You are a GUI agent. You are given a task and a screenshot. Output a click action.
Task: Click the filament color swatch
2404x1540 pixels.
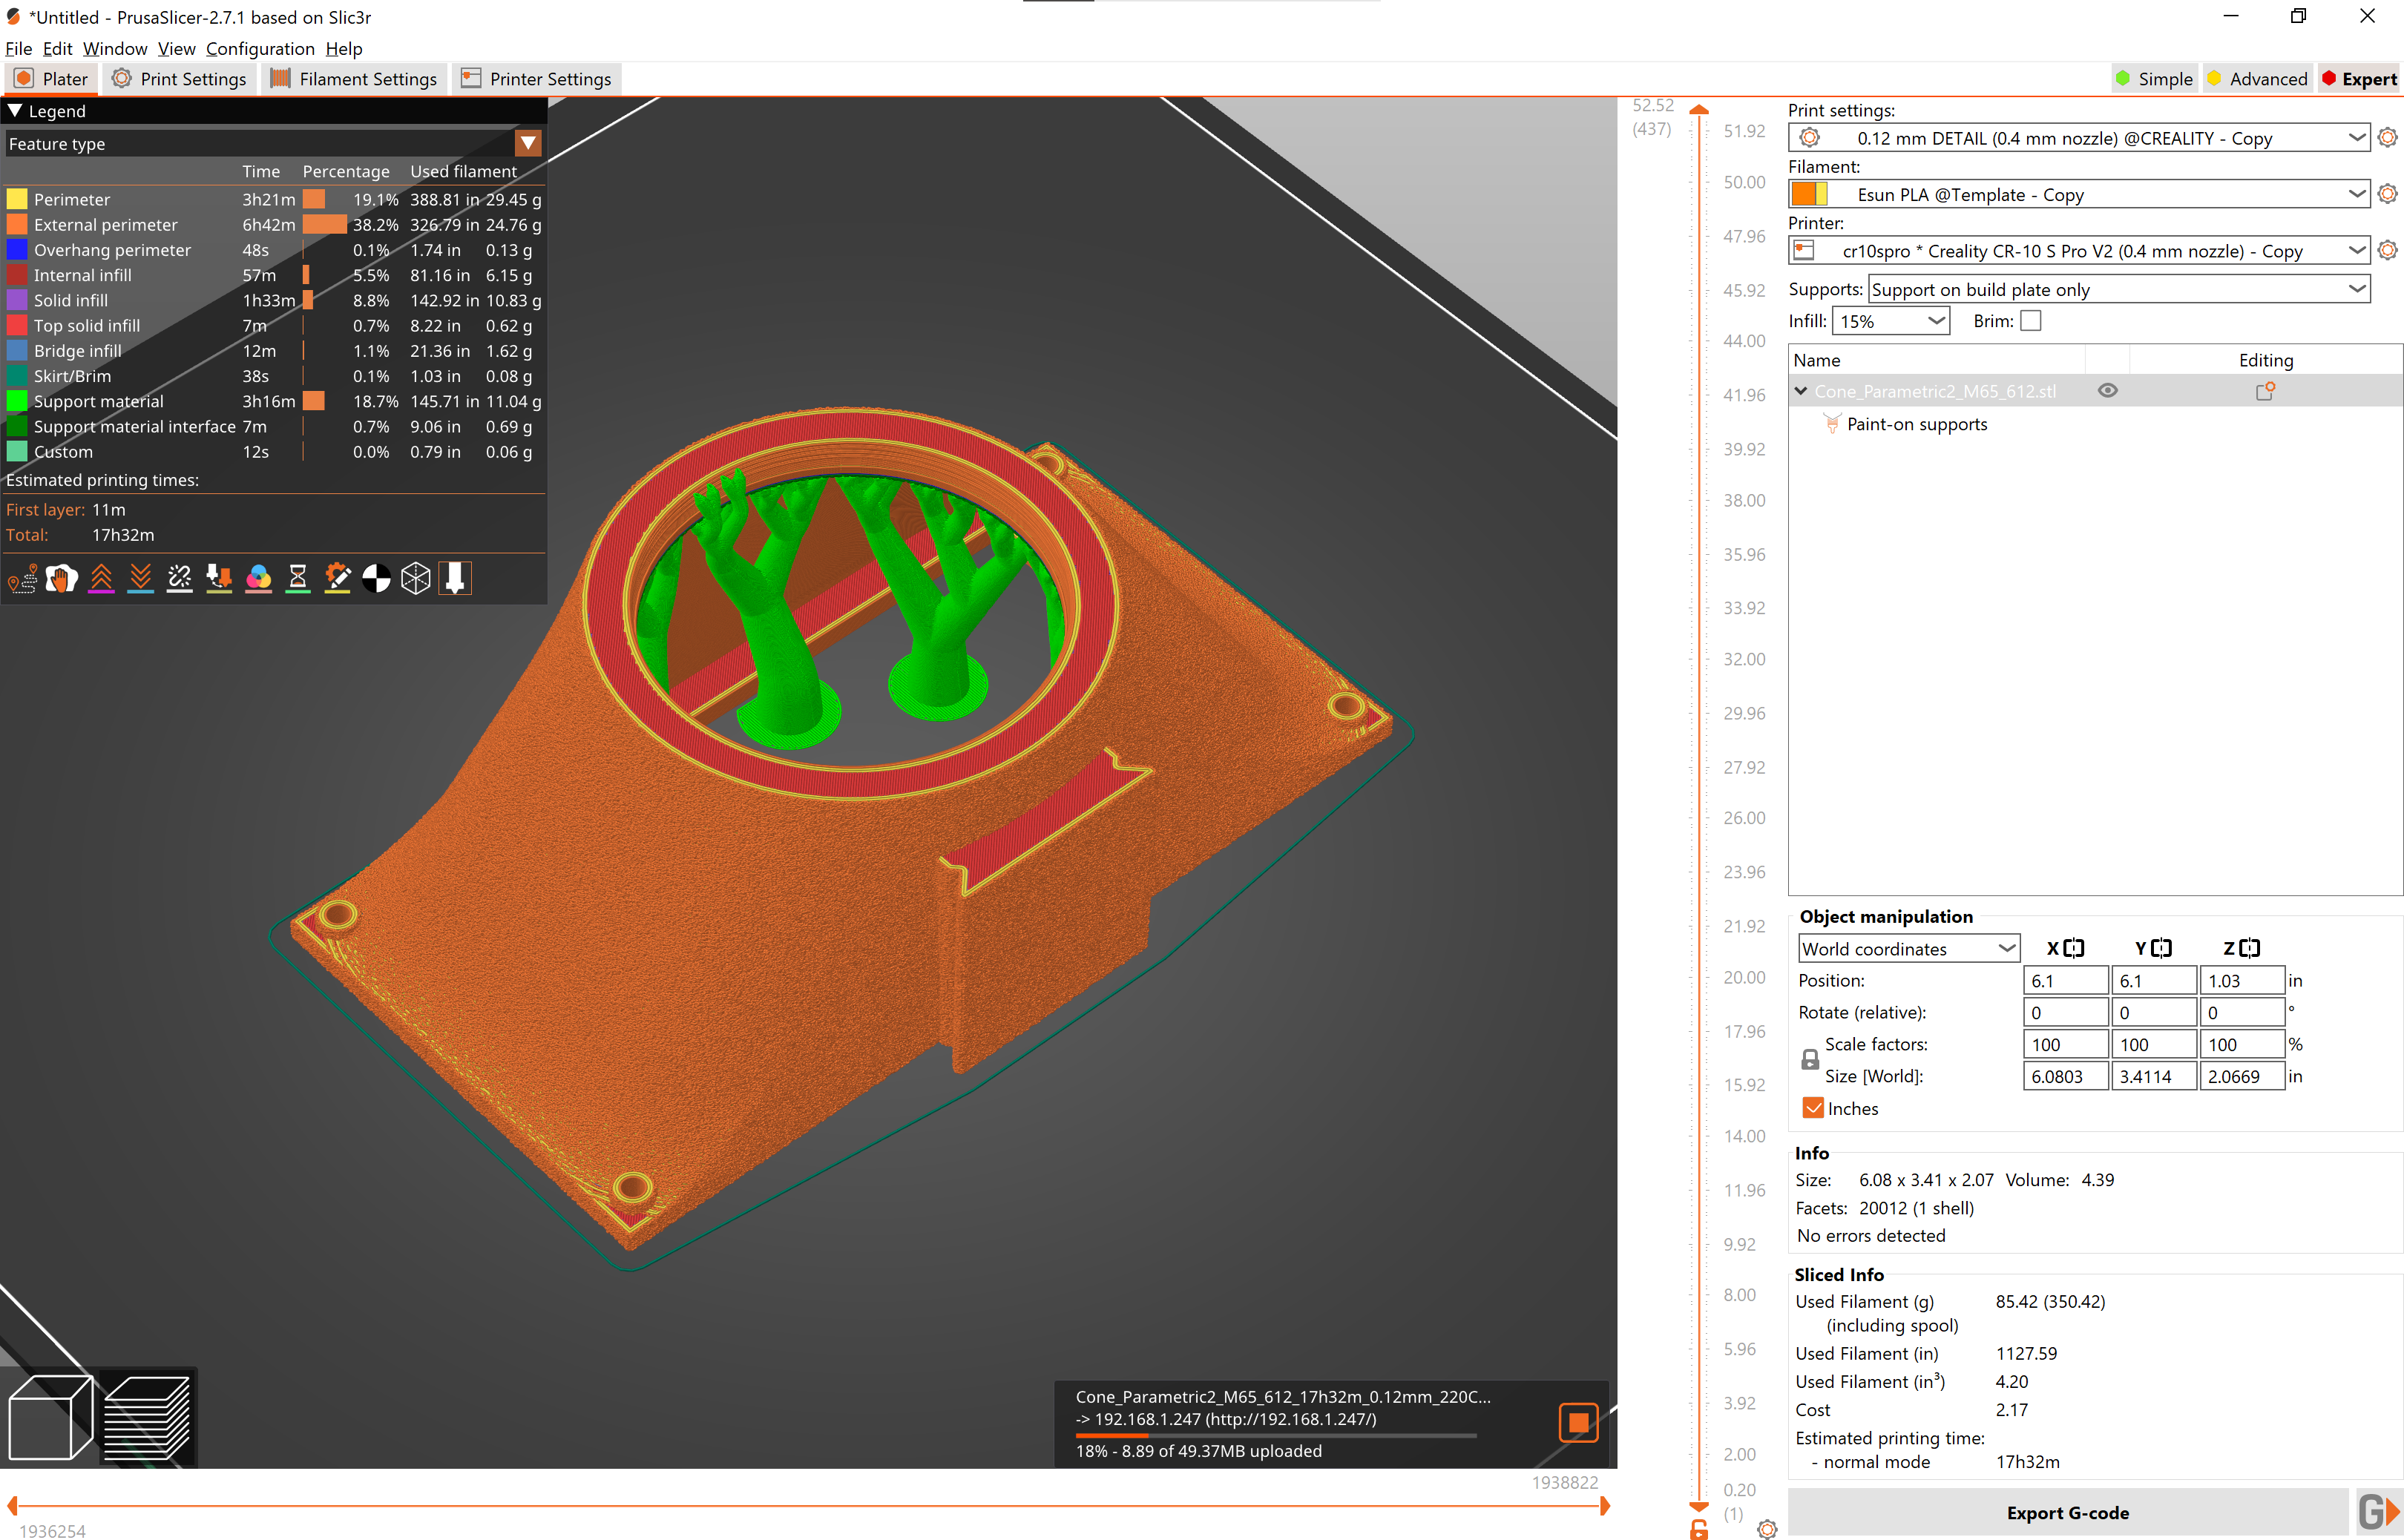1809,194
